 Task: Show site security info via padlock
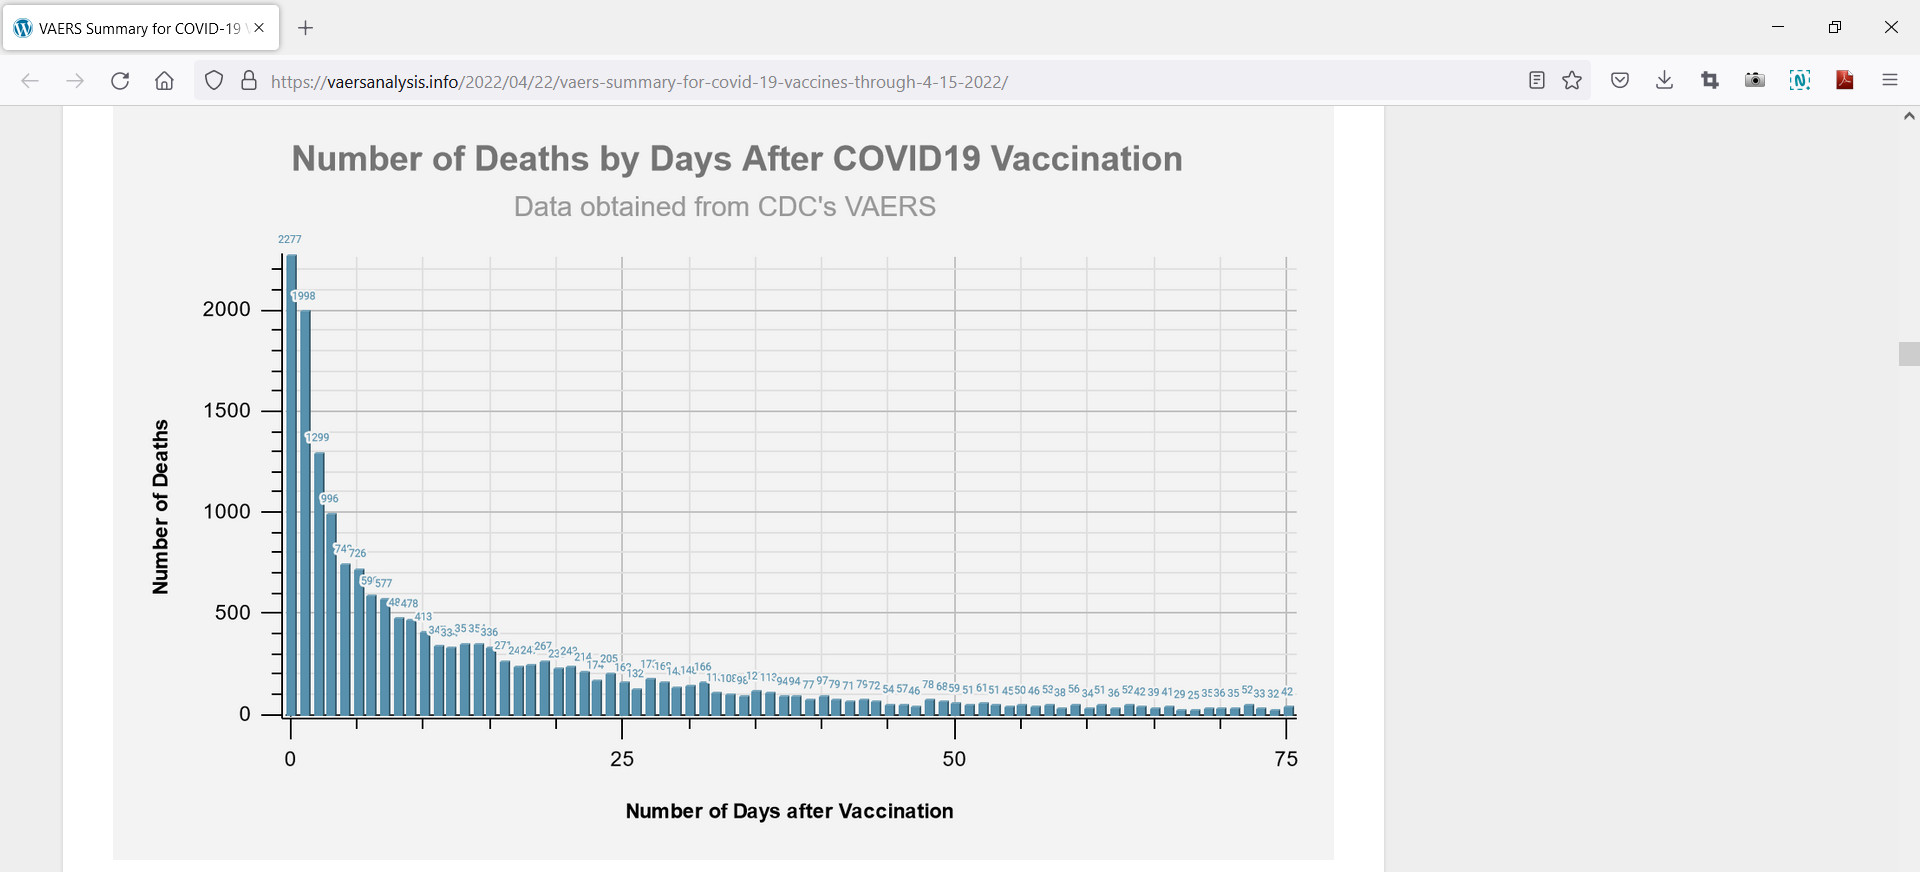tap(249, 81)
